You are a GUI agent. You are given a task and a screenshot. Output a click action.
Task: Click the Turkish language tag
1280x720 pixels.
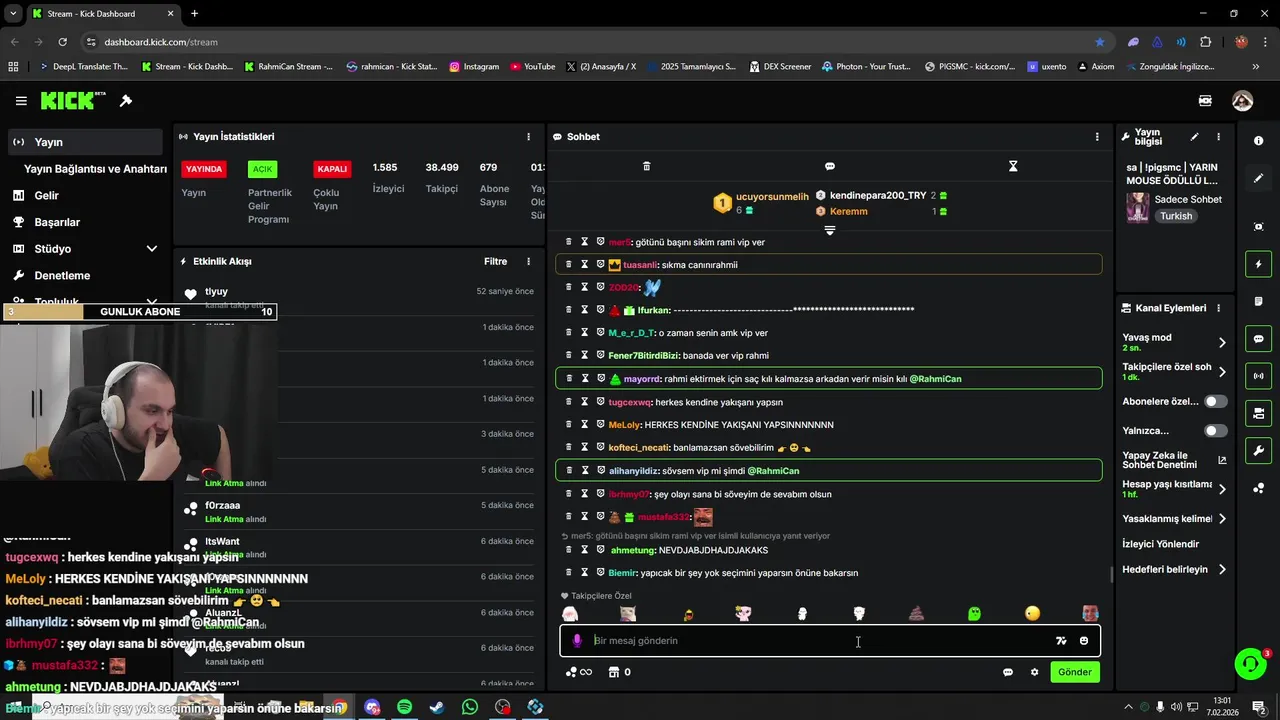click(1176, 216)
